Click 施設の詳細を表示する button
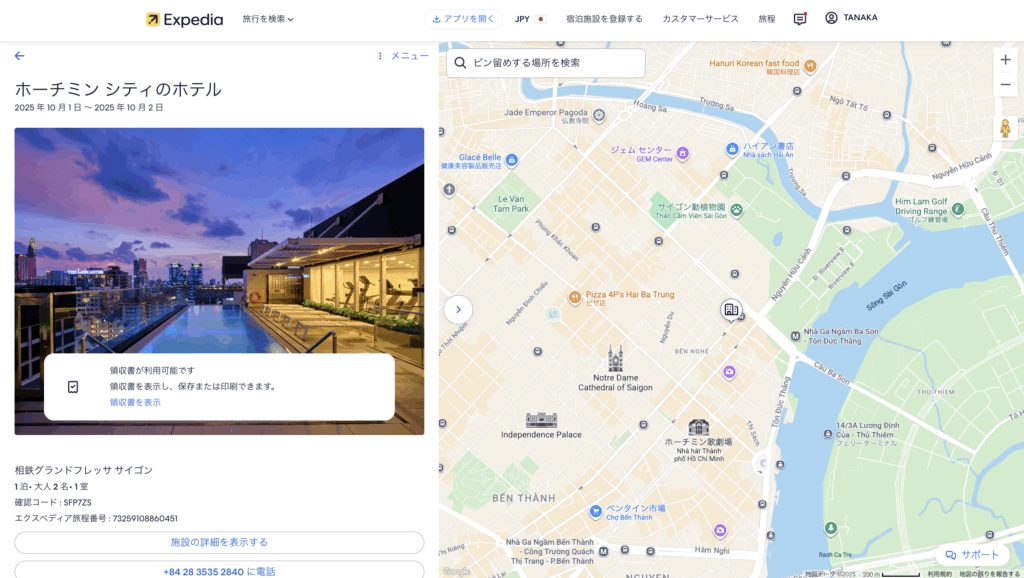This screenshot has height=578, width=1024. (219, 542)
